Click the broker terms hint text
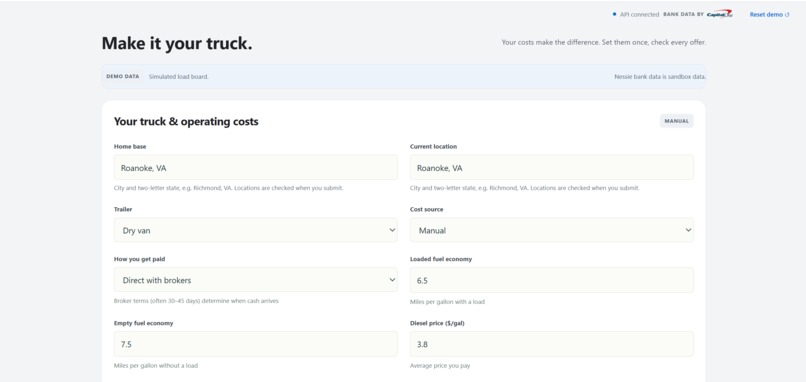806x382 pixels. tap(196, 301)
